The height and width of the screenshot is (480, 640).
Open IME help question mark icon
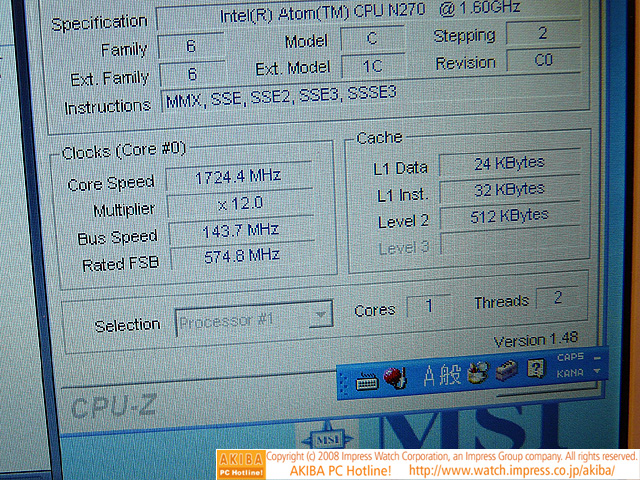pos(535,369)
